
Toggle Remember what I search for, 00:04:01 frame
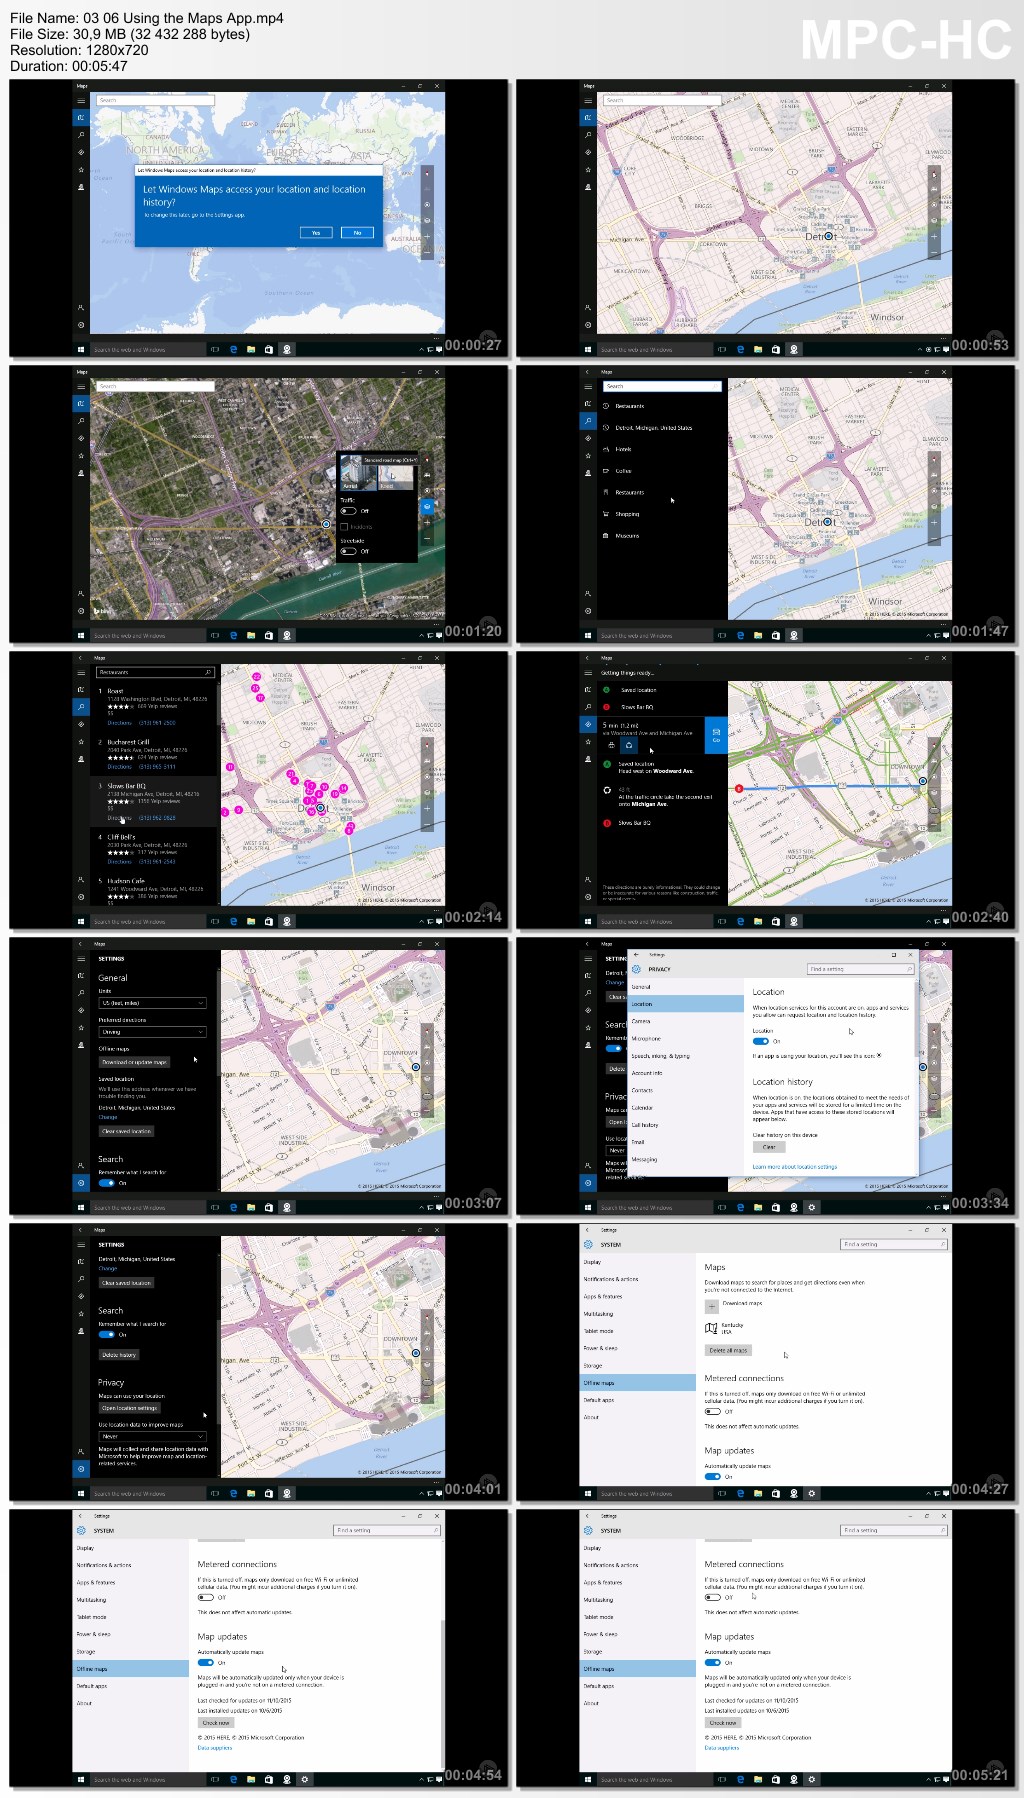click(107, 1335)
